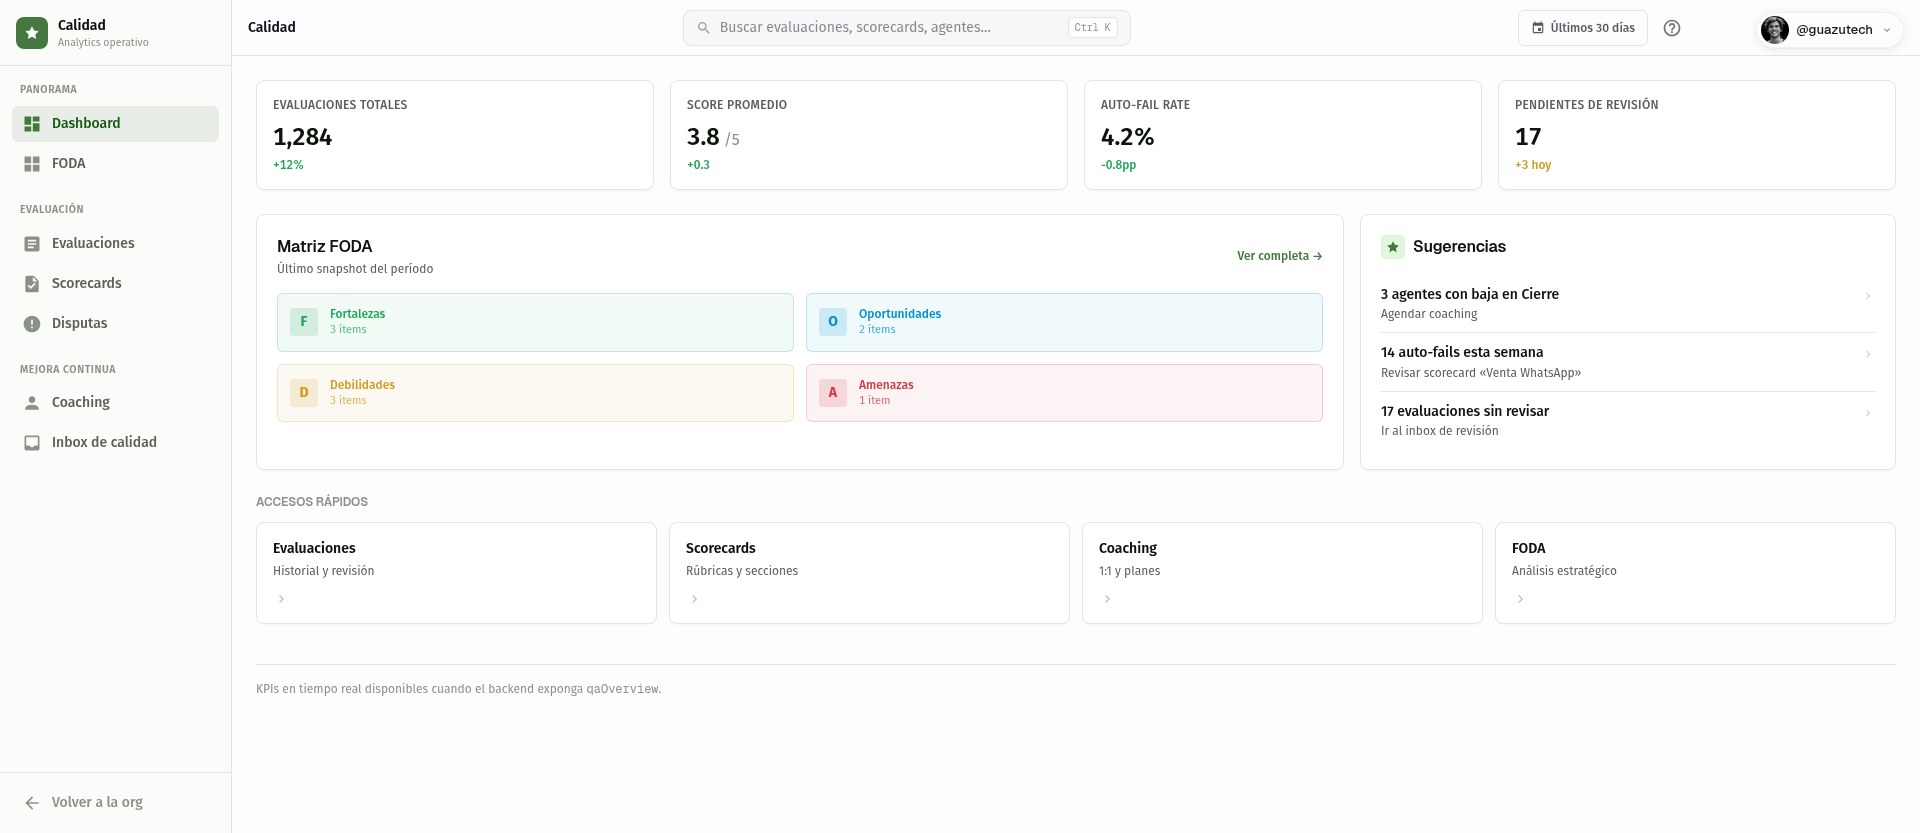Expand the 14 auto-fails esta semana suggestion

coord(1628,362)
